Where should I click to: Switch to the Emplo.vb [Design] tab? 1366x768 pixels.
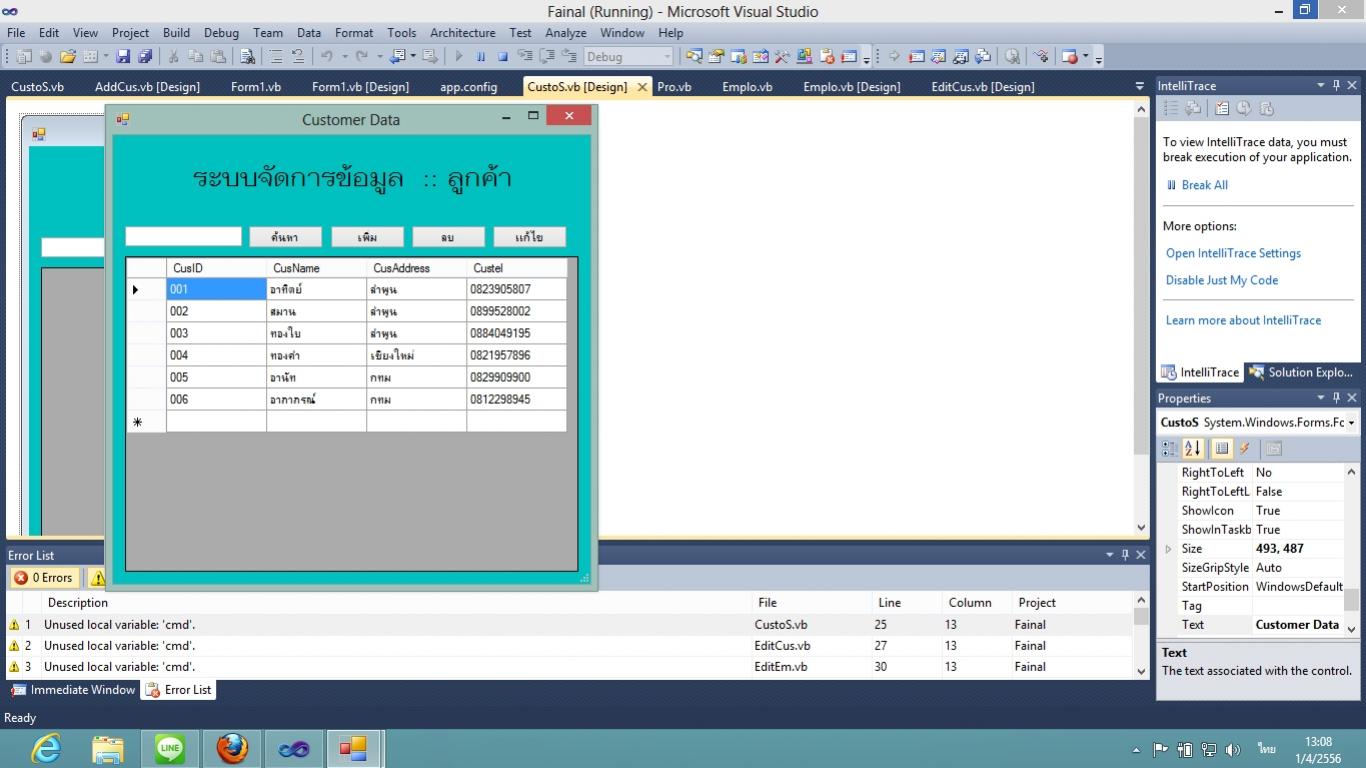851,87
